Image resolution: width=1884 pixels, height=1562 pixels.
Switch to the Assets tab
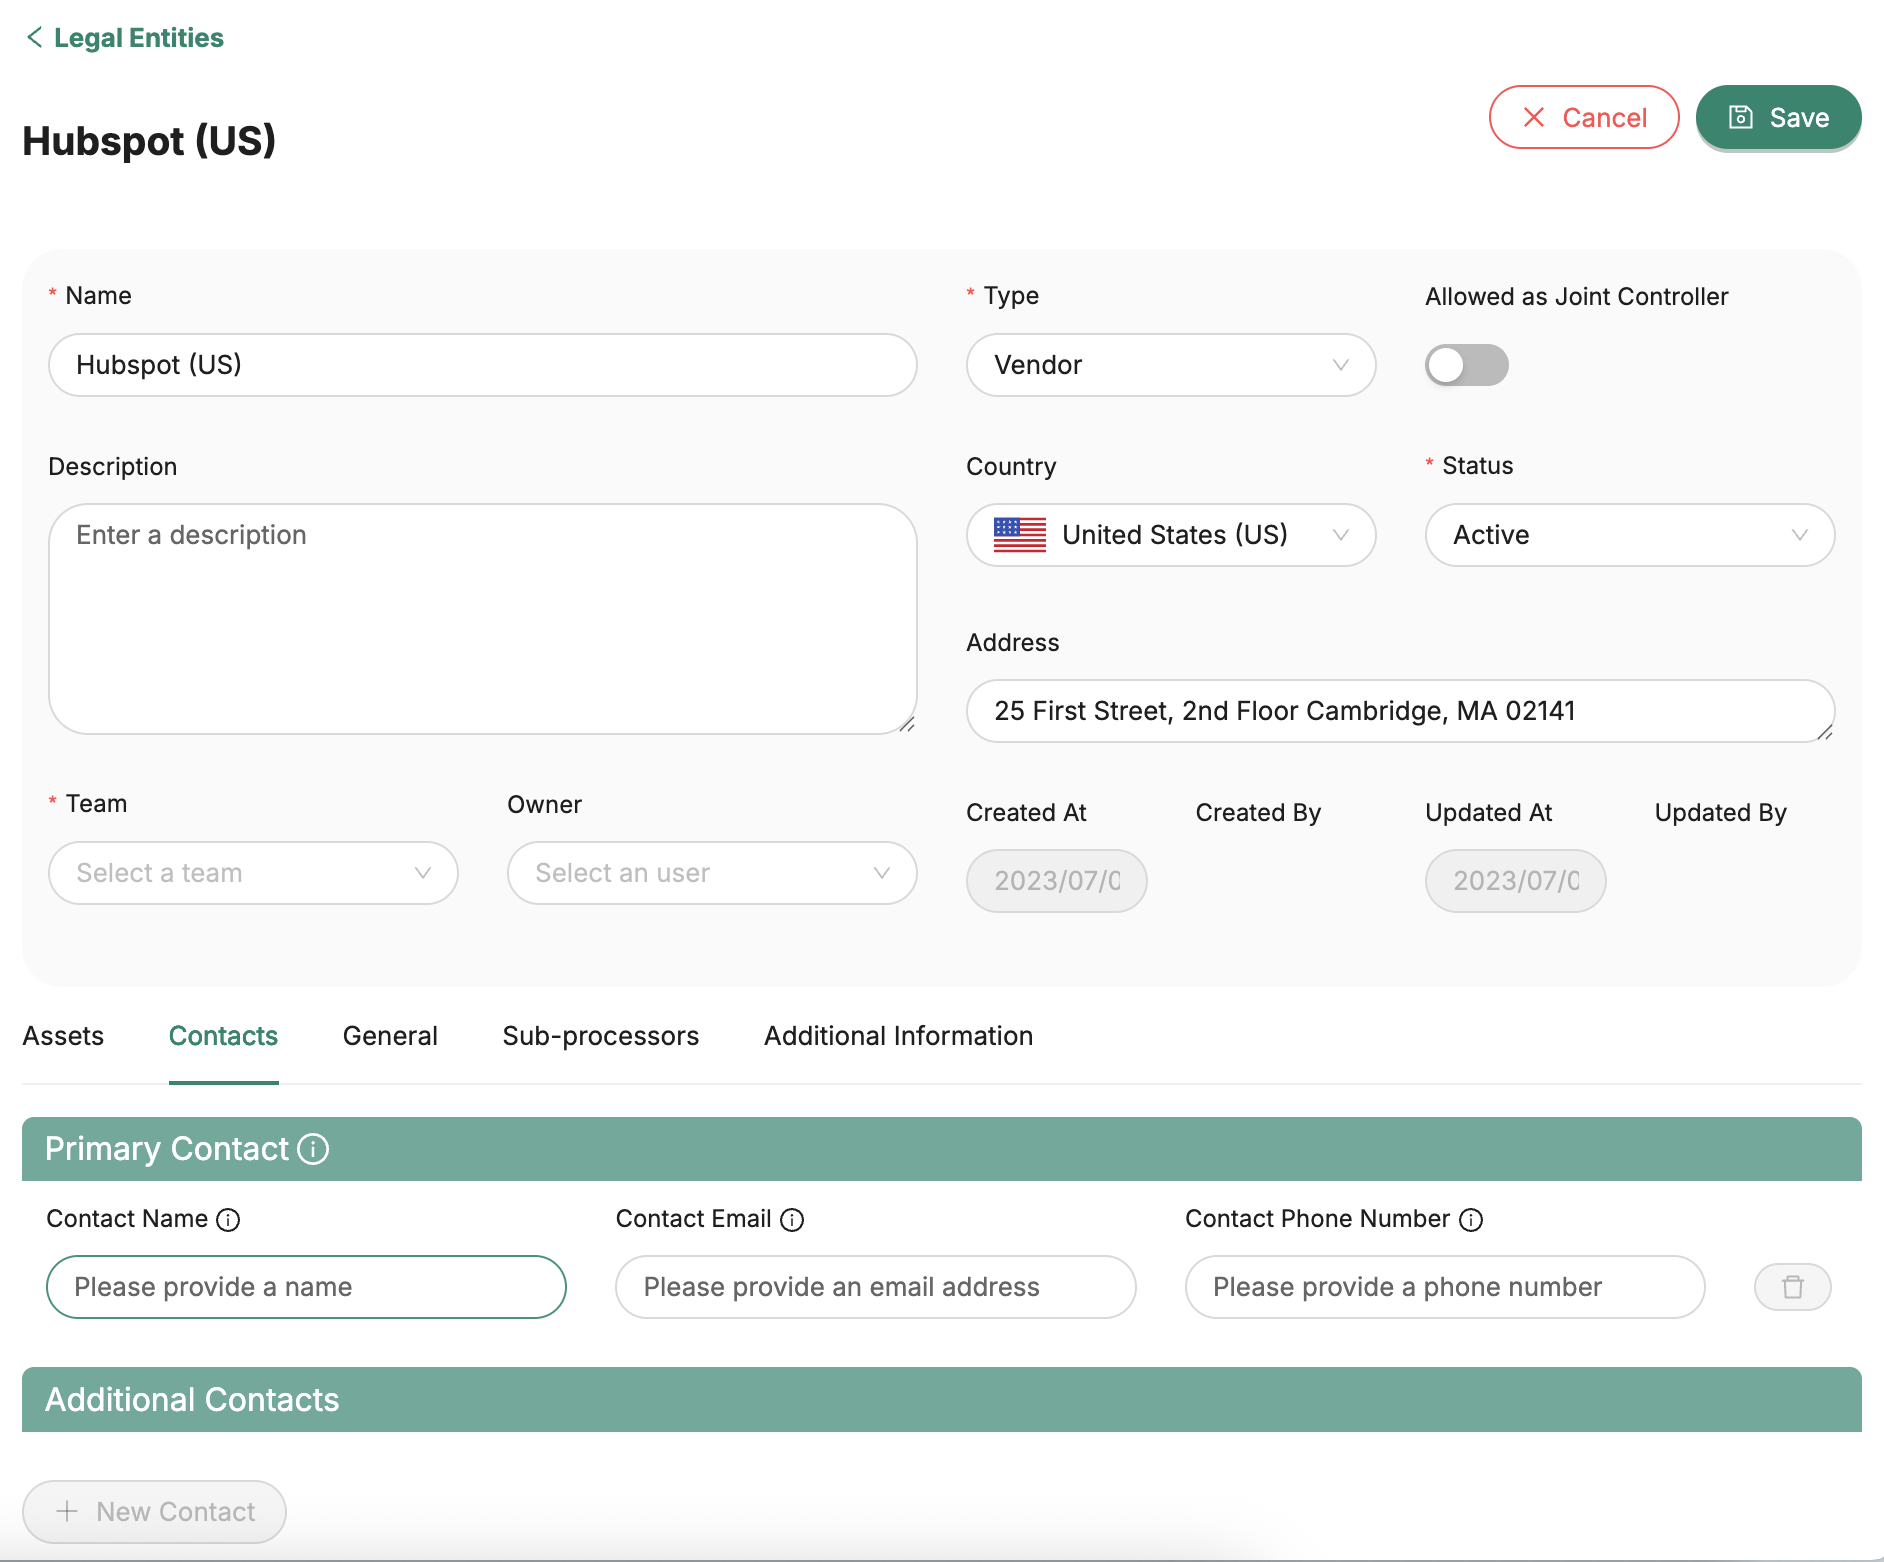63,1036
